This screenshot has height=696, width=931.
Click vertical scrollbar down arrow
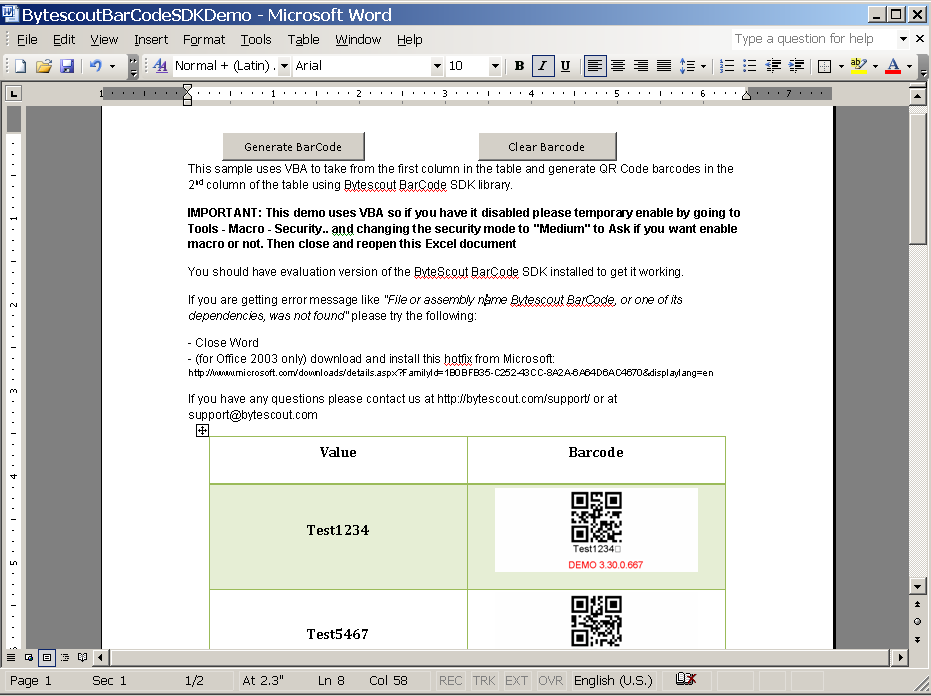tap(917, 587)
